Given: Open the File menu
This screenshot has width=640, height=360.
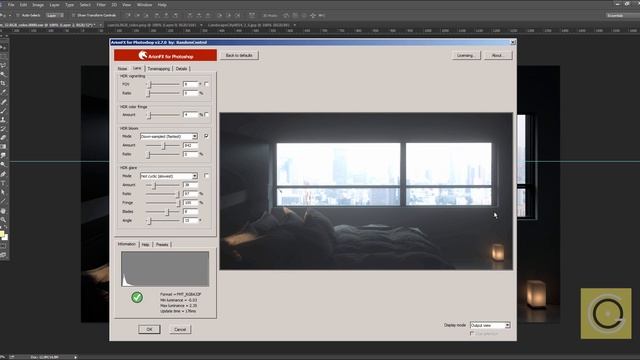Looking at the screenshot, I should pyautogui.click(x=11, y=4).
